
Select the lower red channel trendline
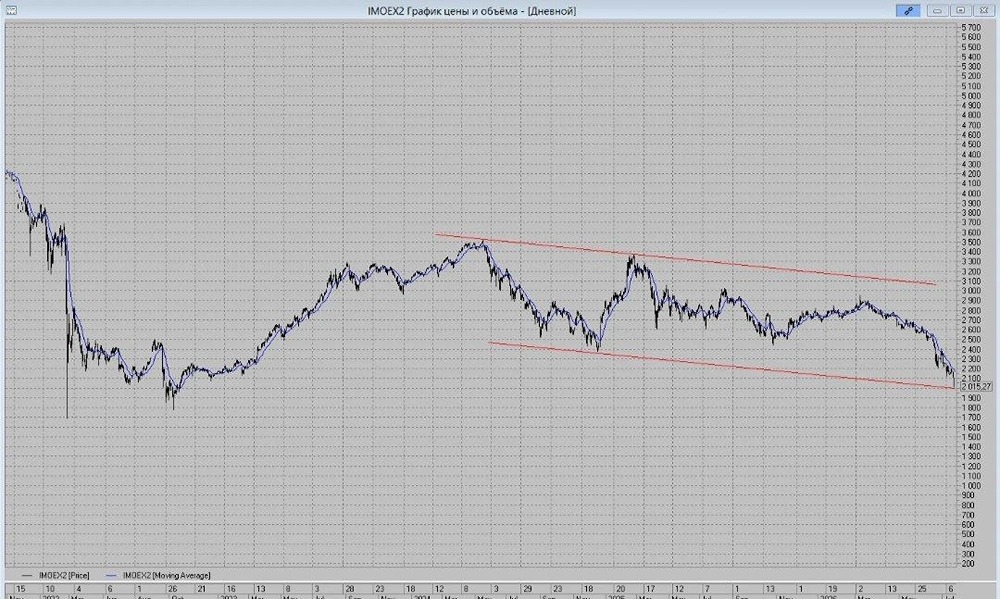point(721,365)
